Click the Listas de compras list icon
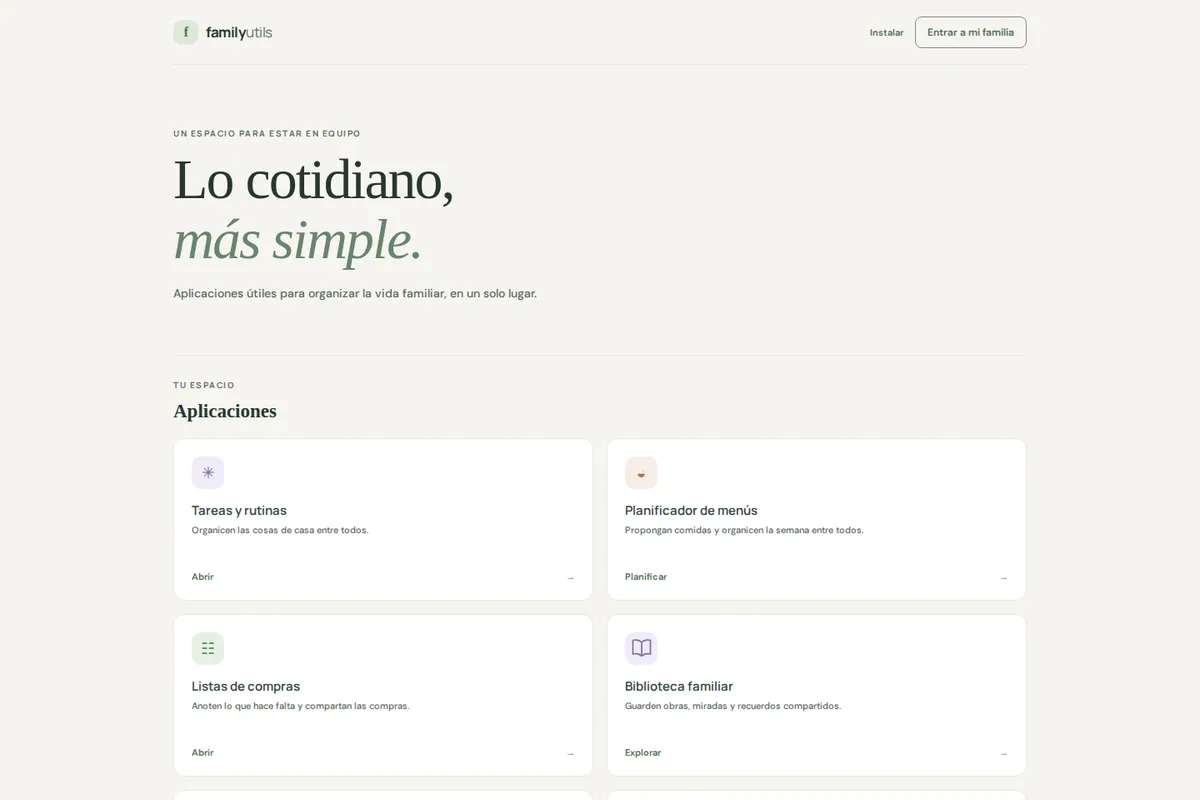Screen dimensions: 1200x800 (208, 649)
